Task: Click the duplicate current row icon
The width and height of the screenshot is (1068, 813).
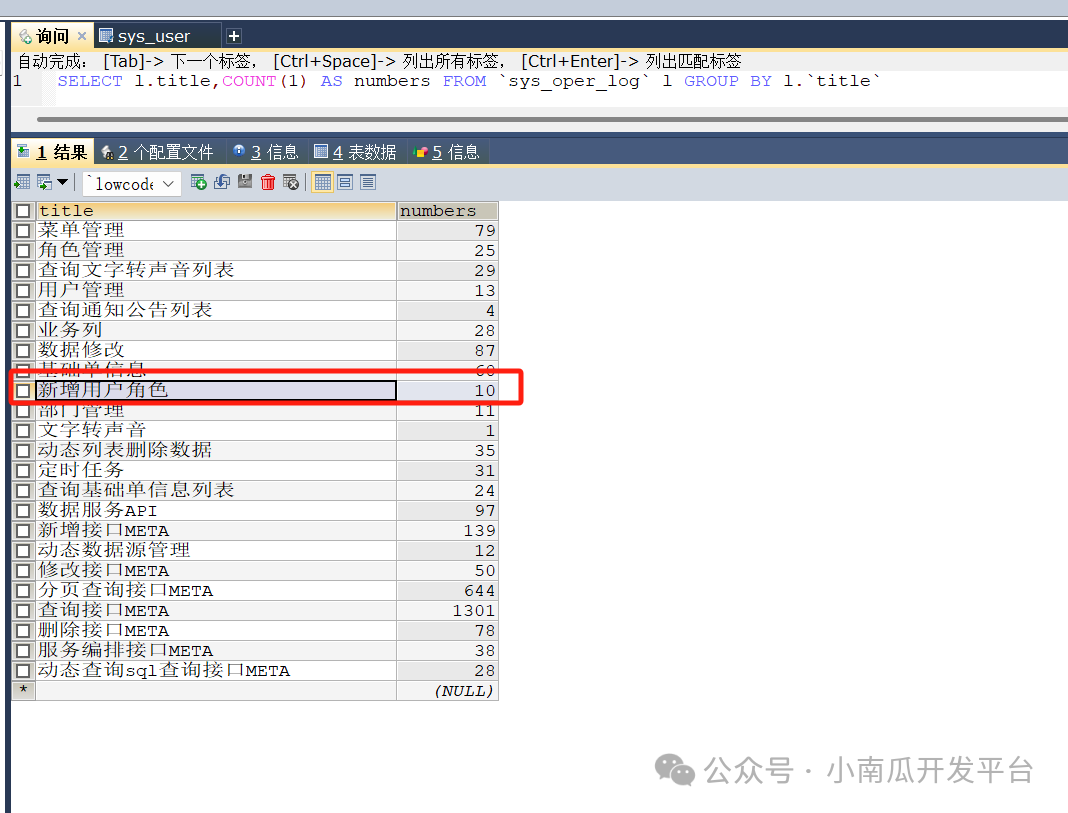Action: [221, 182]
